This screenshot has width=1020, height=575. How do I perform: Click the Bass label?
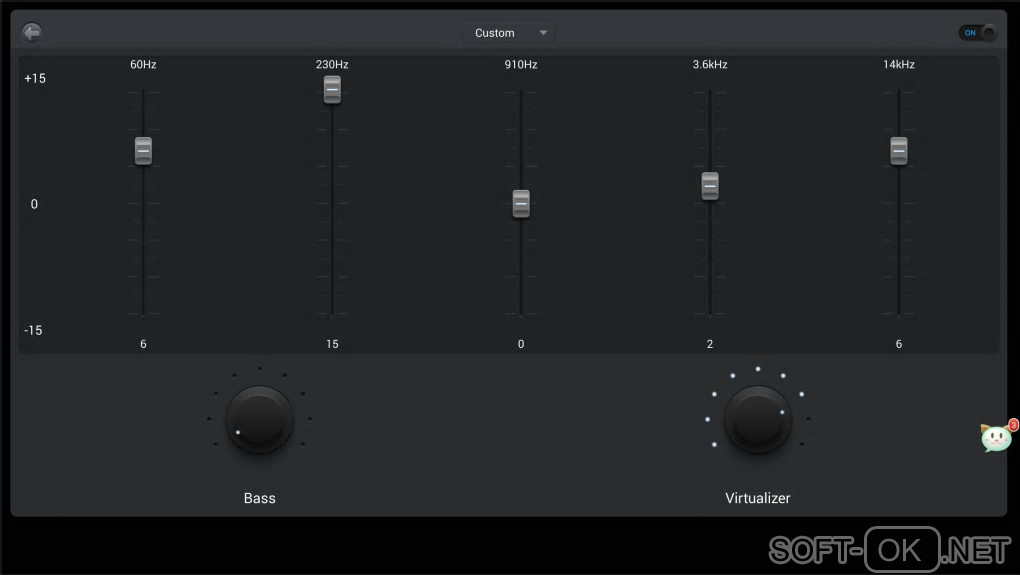260,498
